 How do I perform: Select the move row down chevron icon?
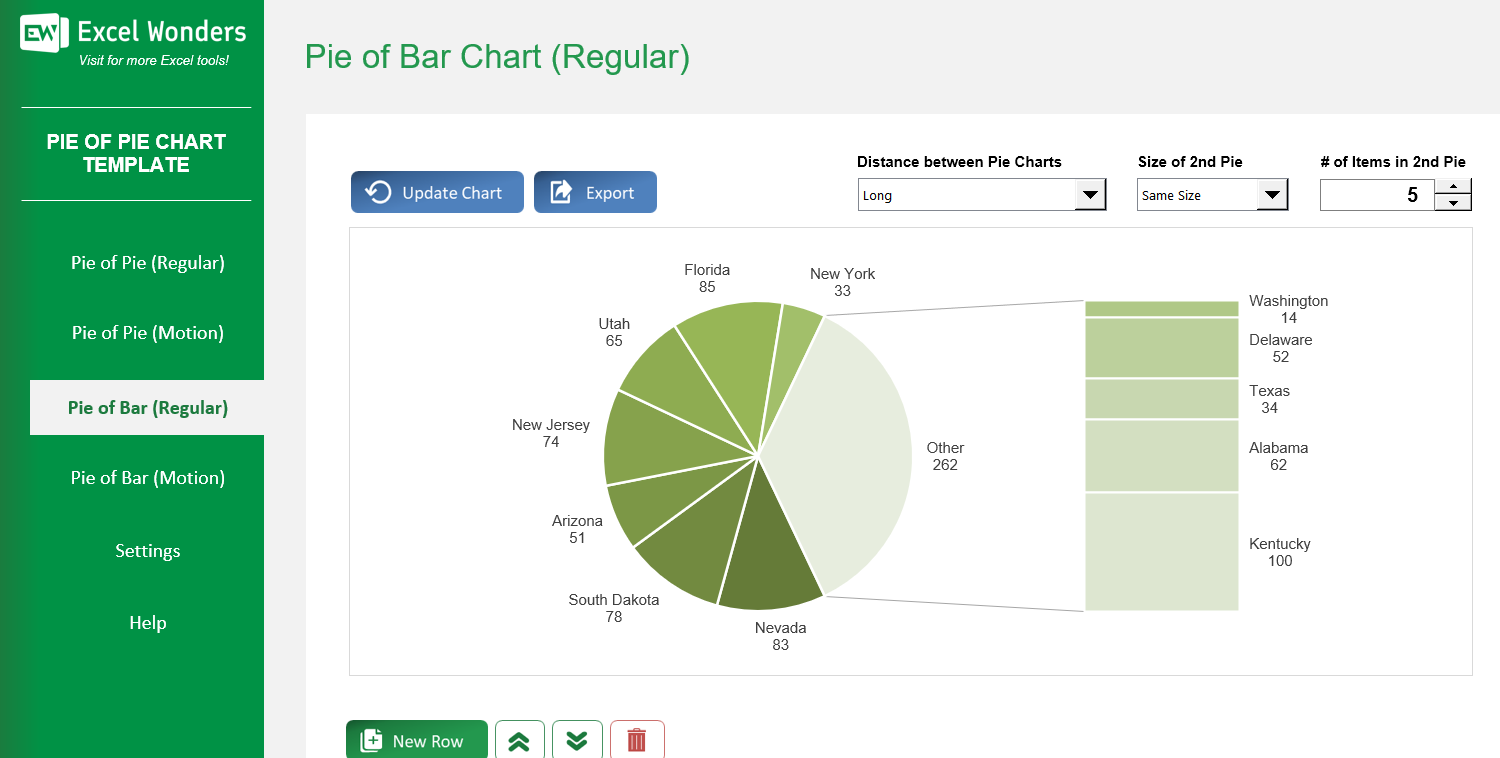pyautogui.click(x=577, y=740)
